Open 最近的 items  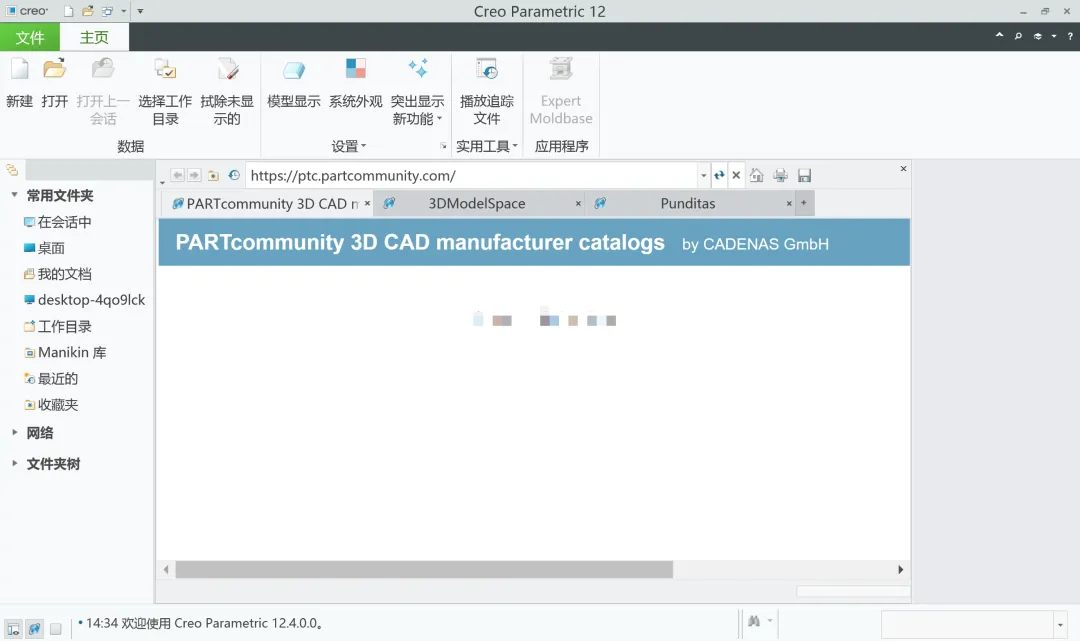coord(51,379)
